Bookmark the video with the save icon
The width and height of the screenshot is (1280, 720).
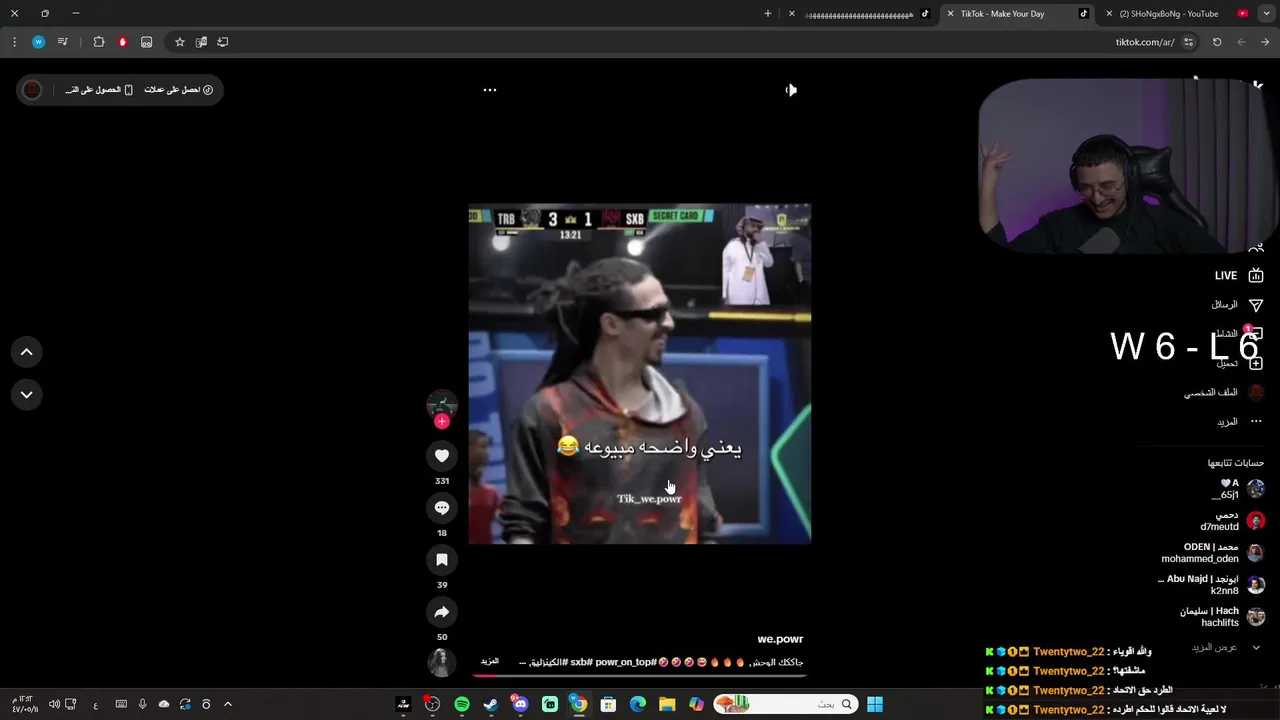pyautogui.click(x=442, y=560)
